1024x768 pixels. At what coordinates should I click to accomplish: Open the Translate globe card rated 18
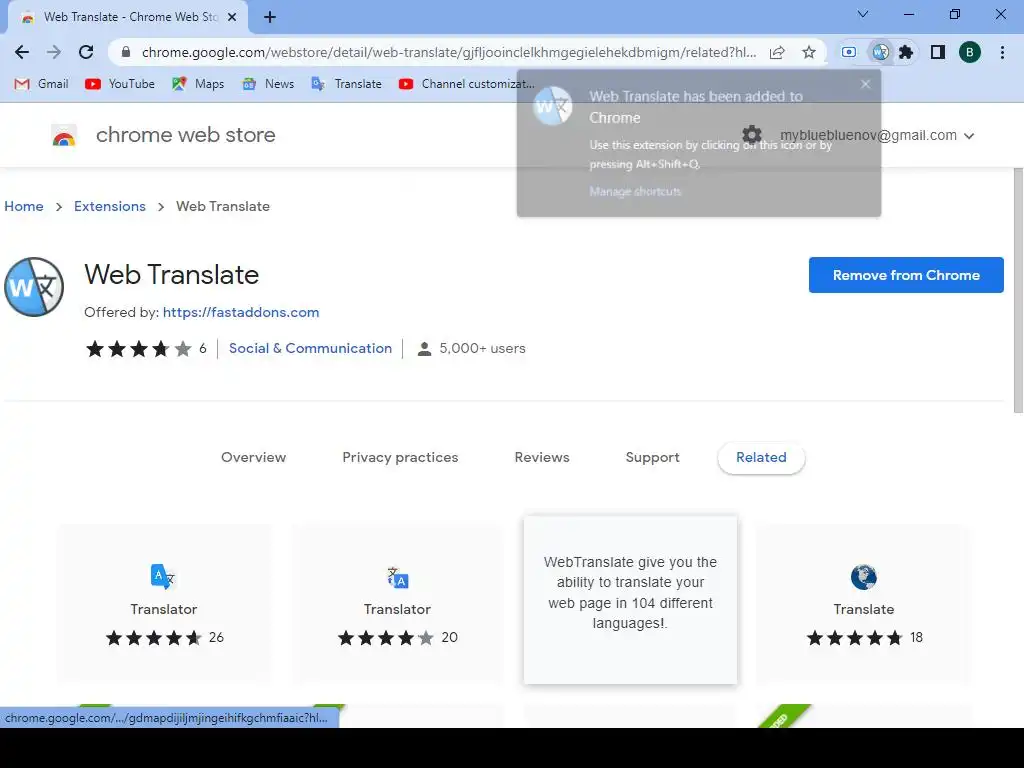click(x=863, y=603)
